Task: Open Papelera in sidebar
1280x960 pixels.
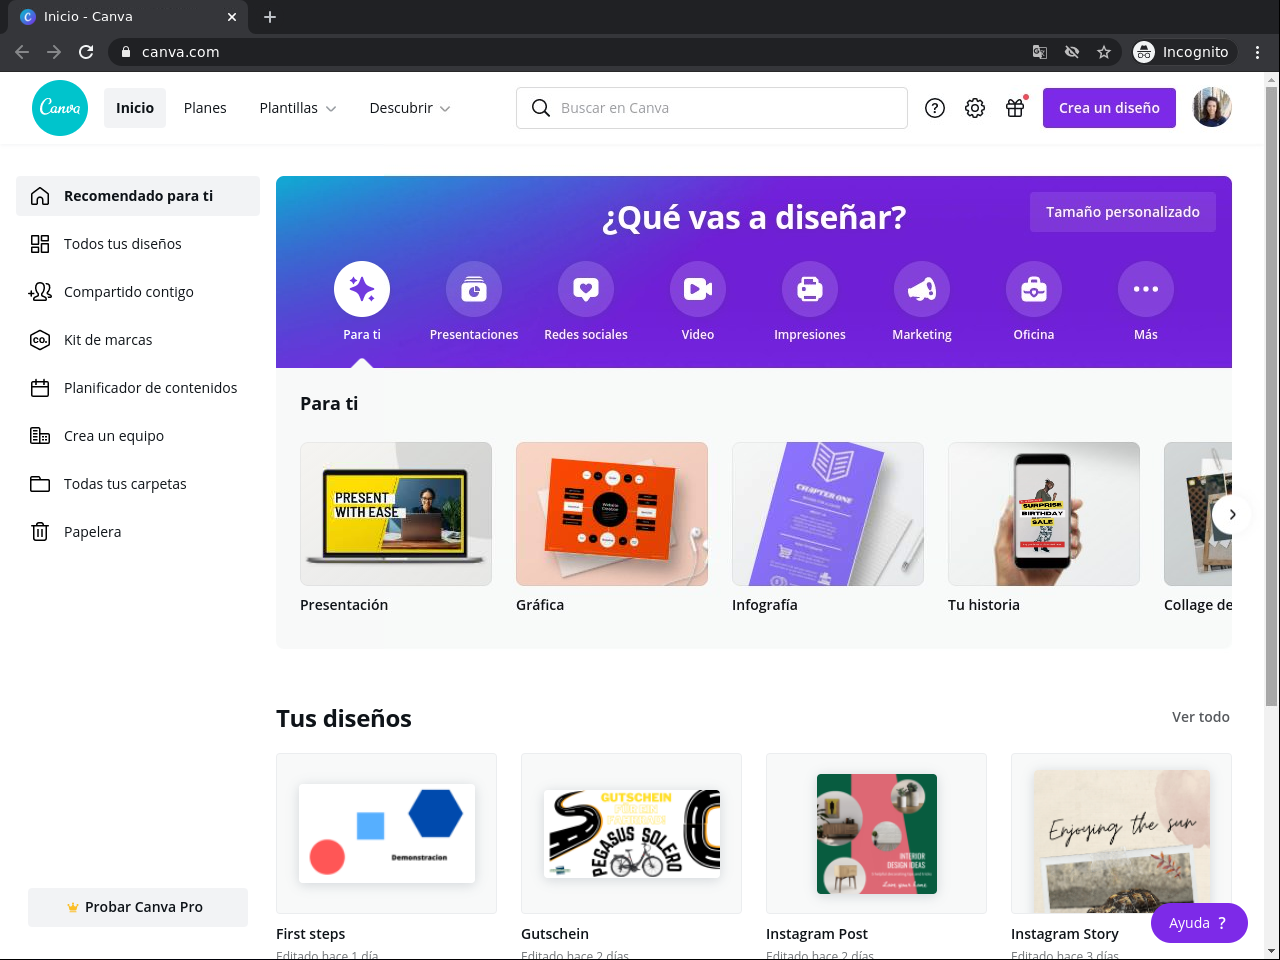Action: pyautogui.click(x=138, y=532)
